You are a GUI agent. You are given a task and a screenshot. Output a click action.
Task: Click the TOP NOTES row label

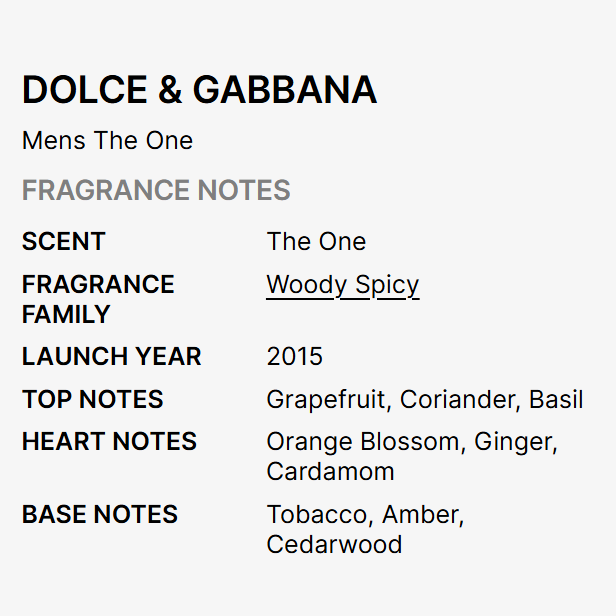click(x=92, y=400)
